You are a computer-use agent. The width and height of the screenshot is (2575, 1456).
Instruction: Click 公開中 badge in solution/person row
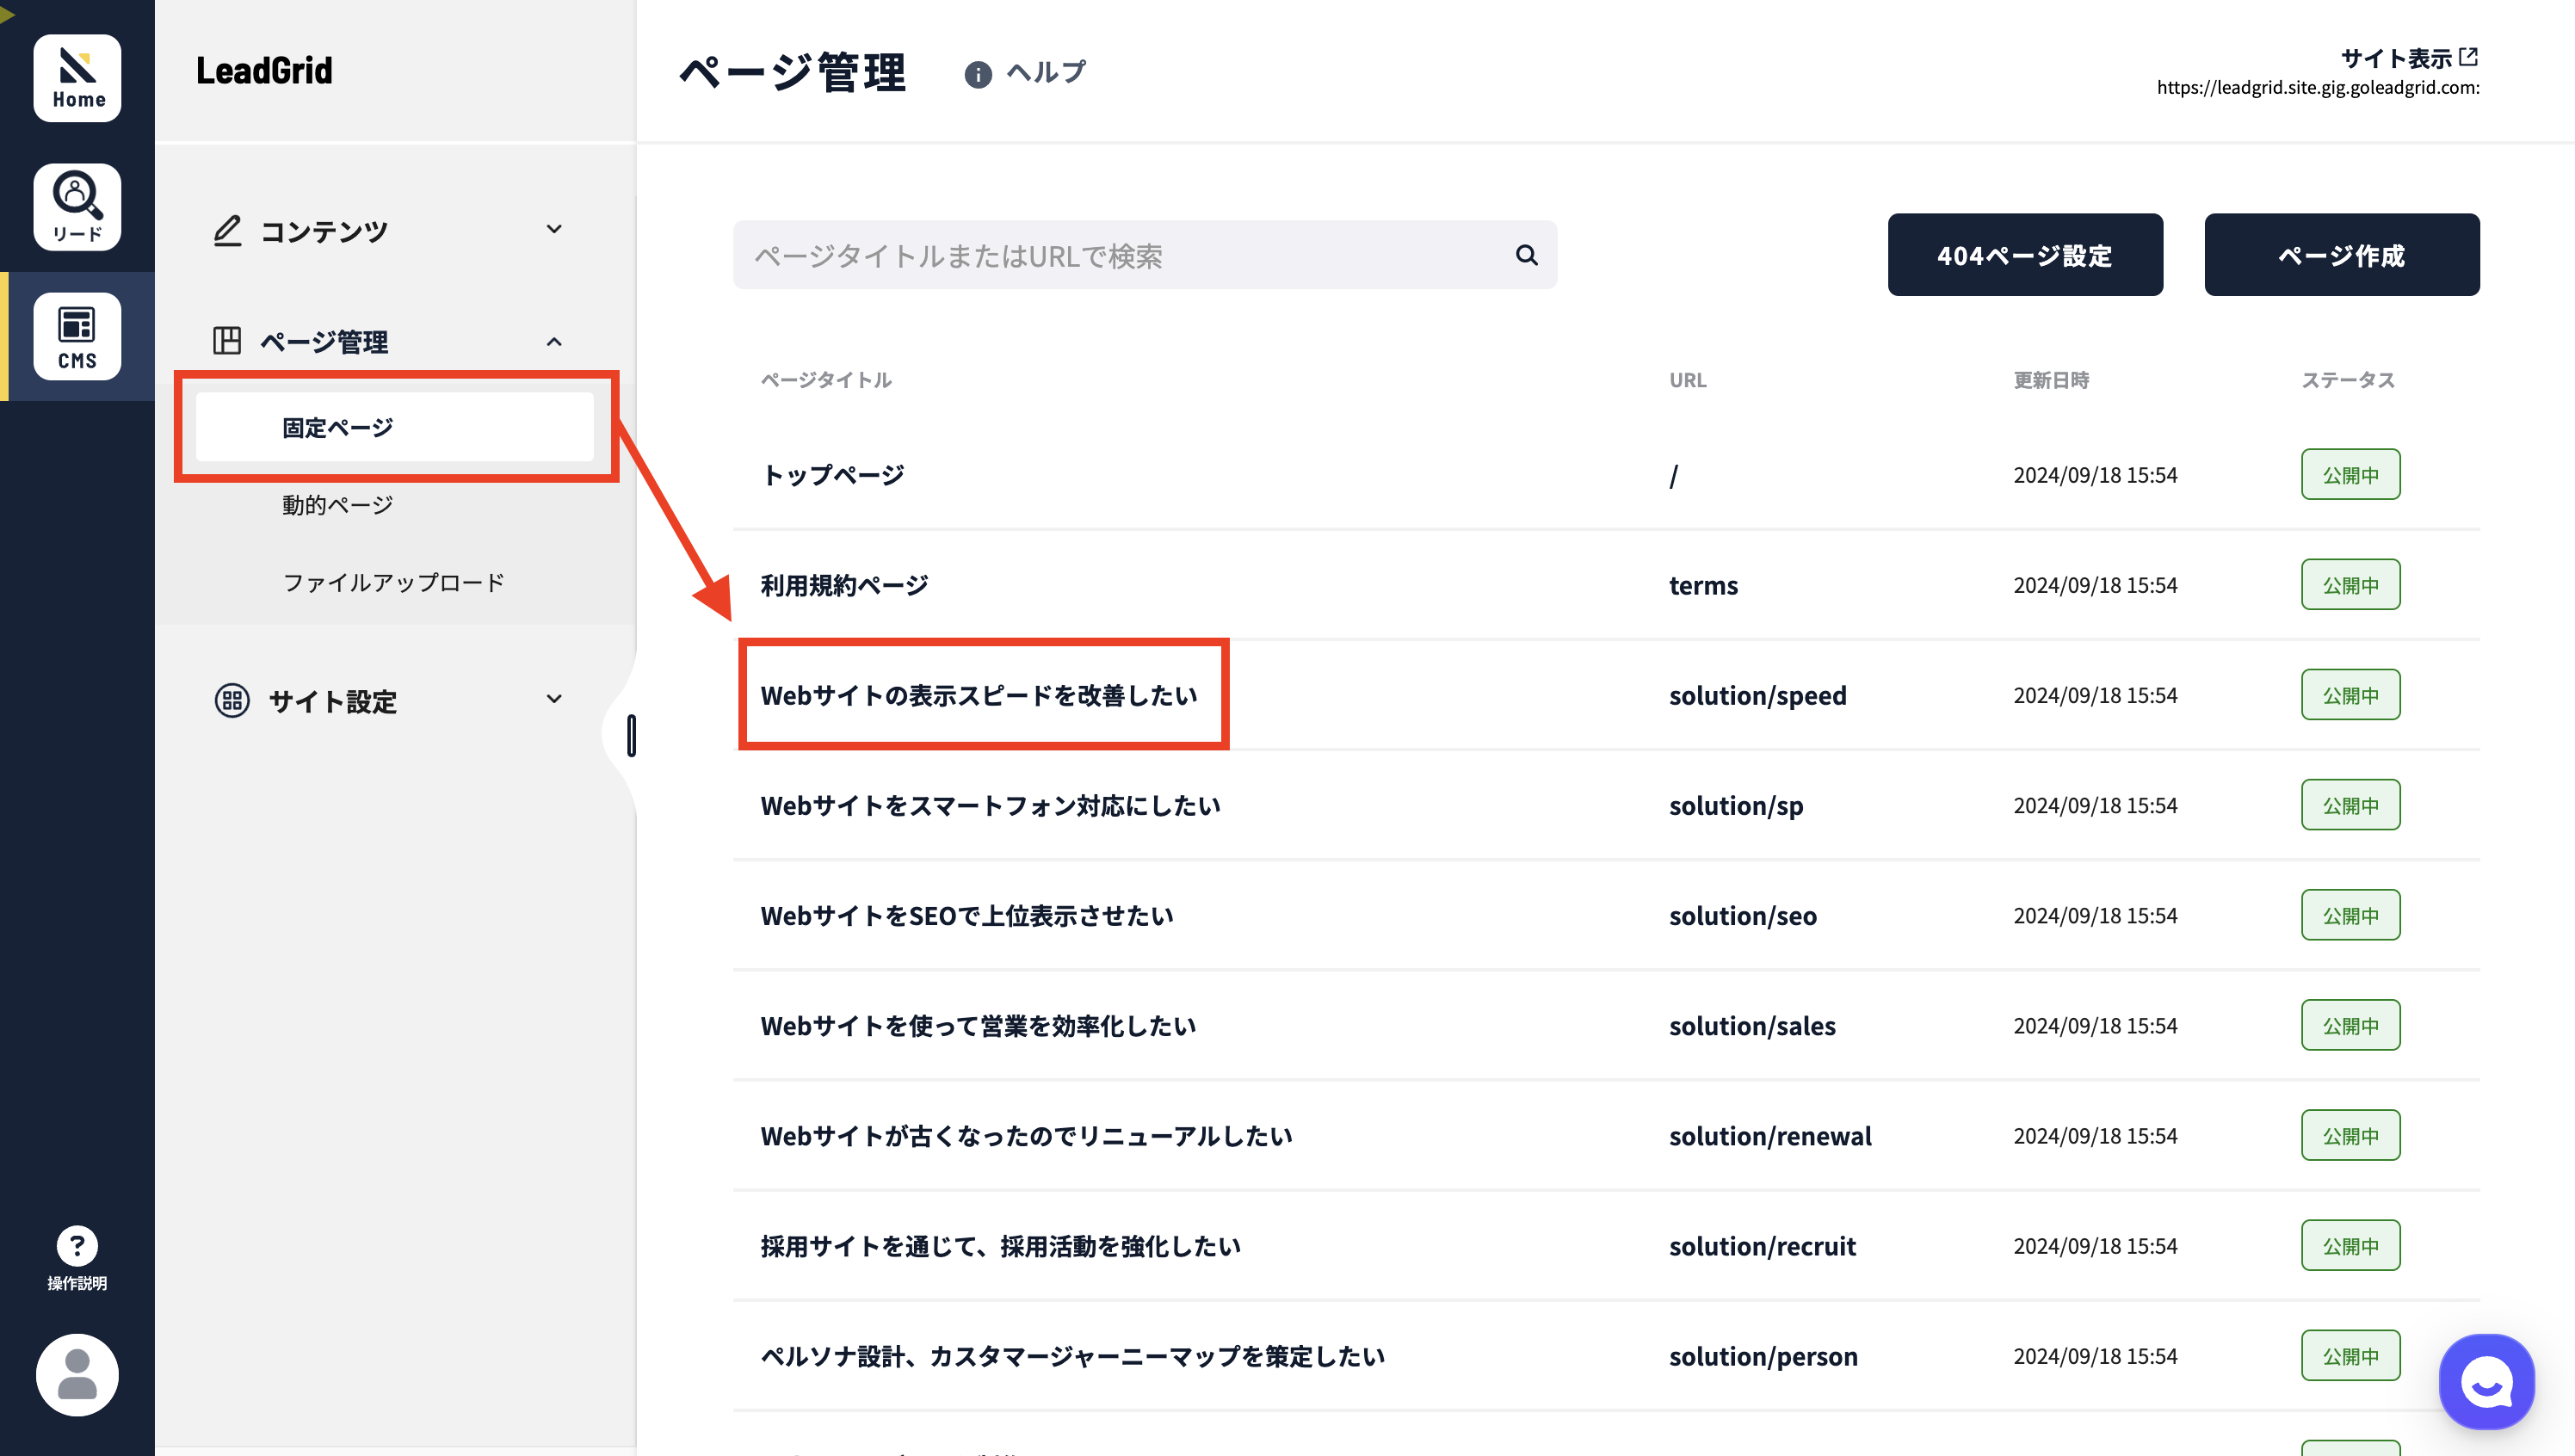click(x=2351, y=1356)
